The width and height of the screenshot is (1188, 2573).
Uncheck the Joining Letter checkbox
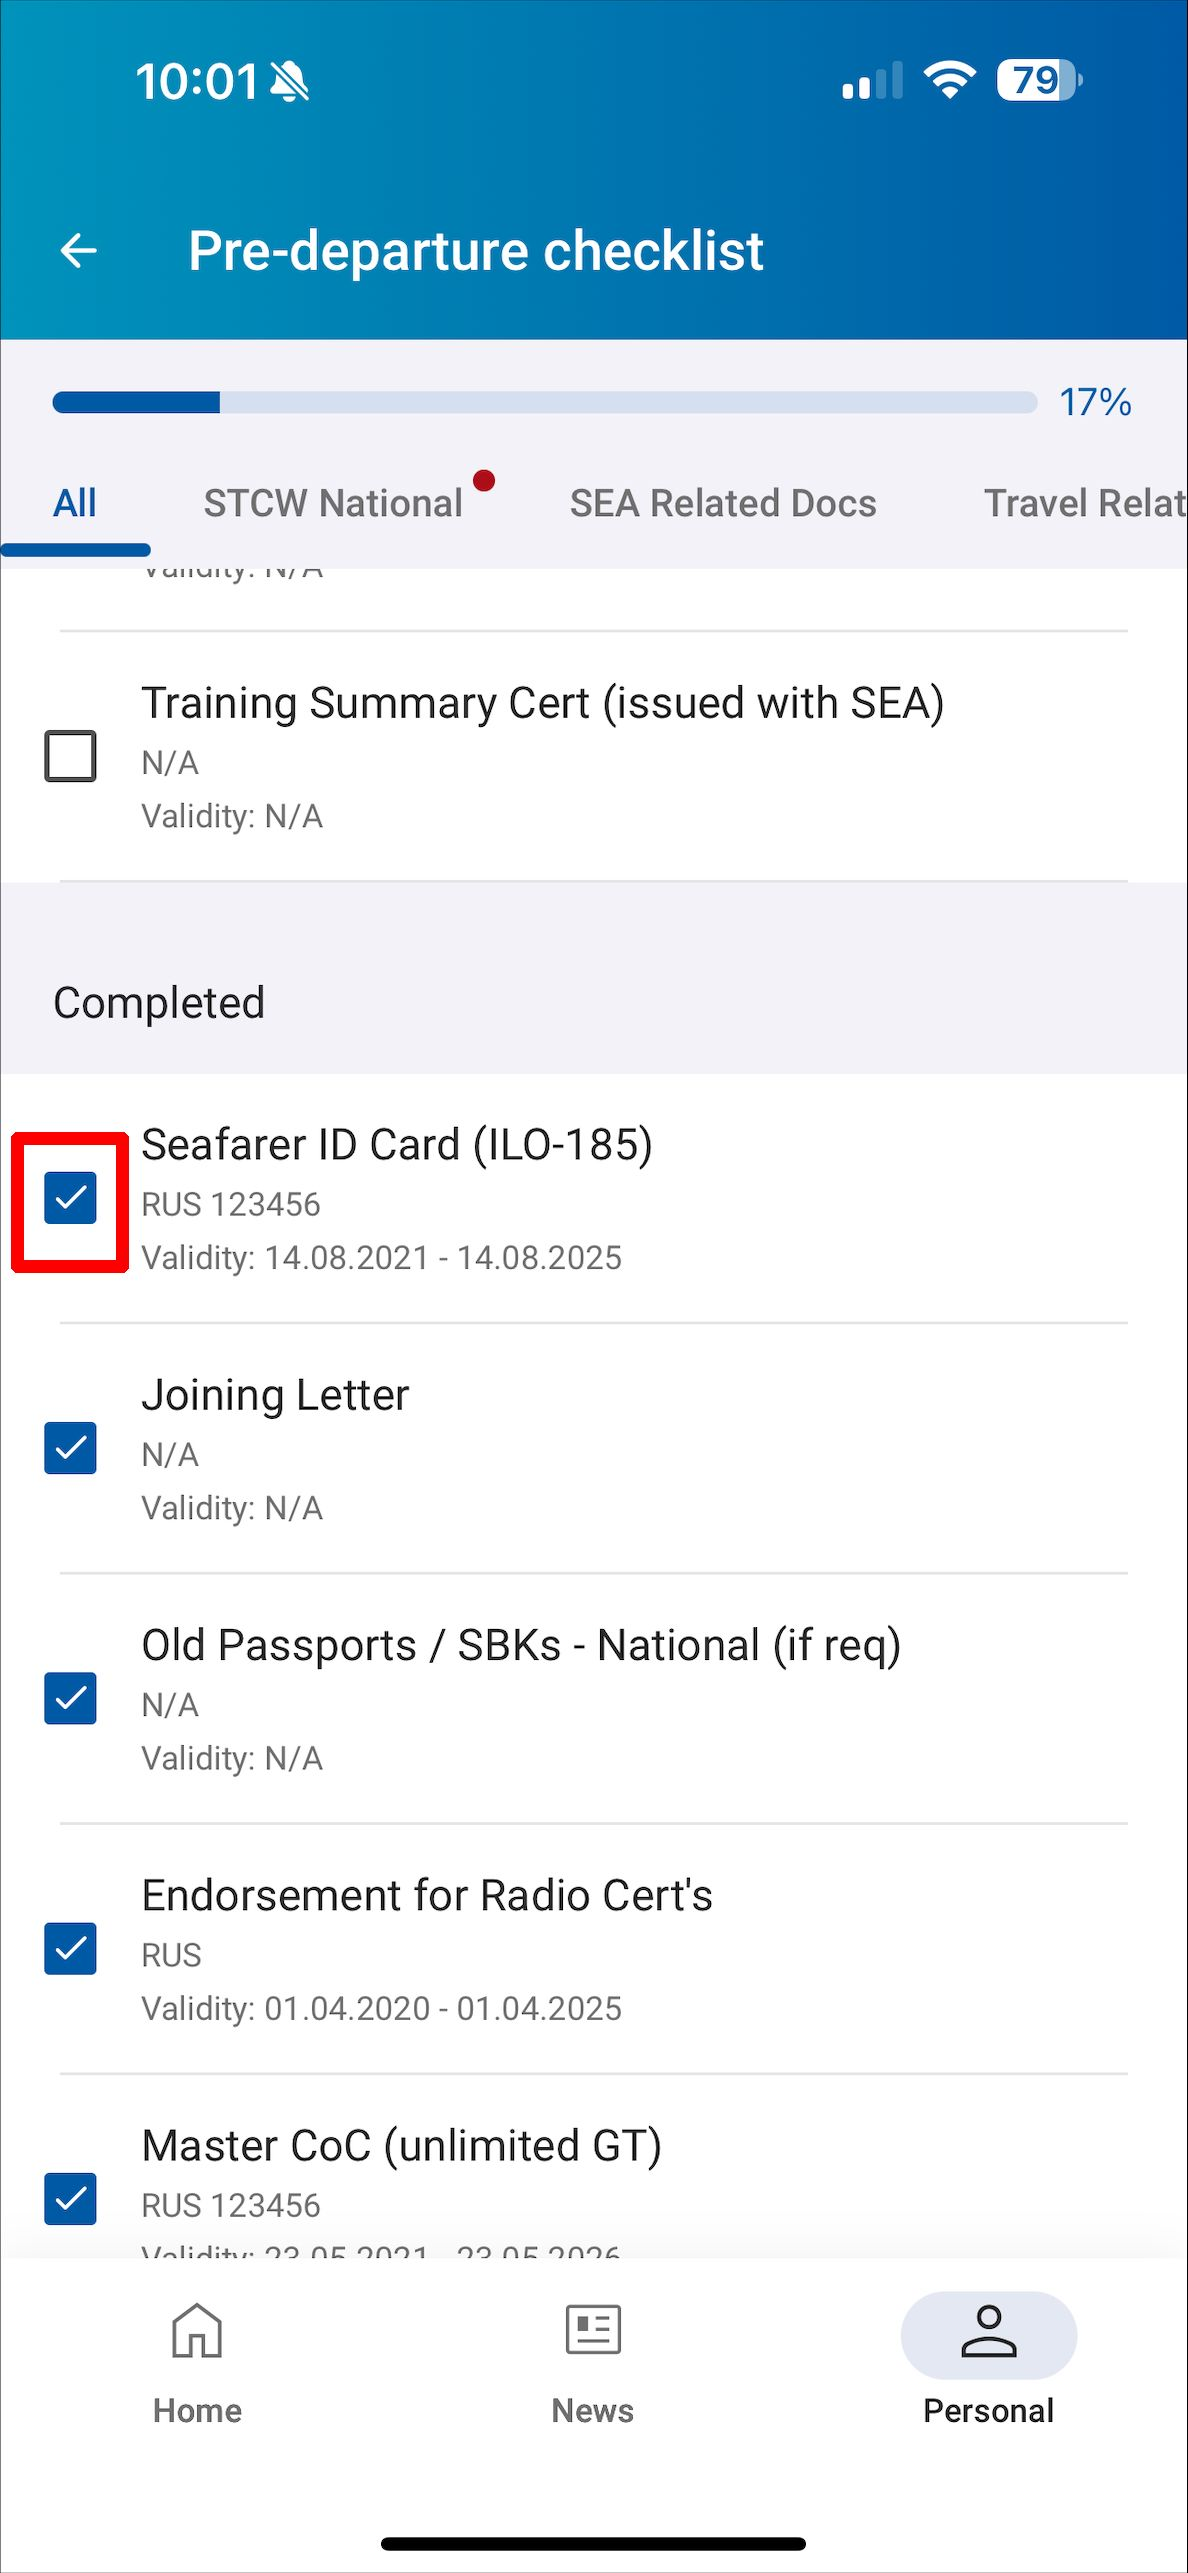tap(70, 1448)
